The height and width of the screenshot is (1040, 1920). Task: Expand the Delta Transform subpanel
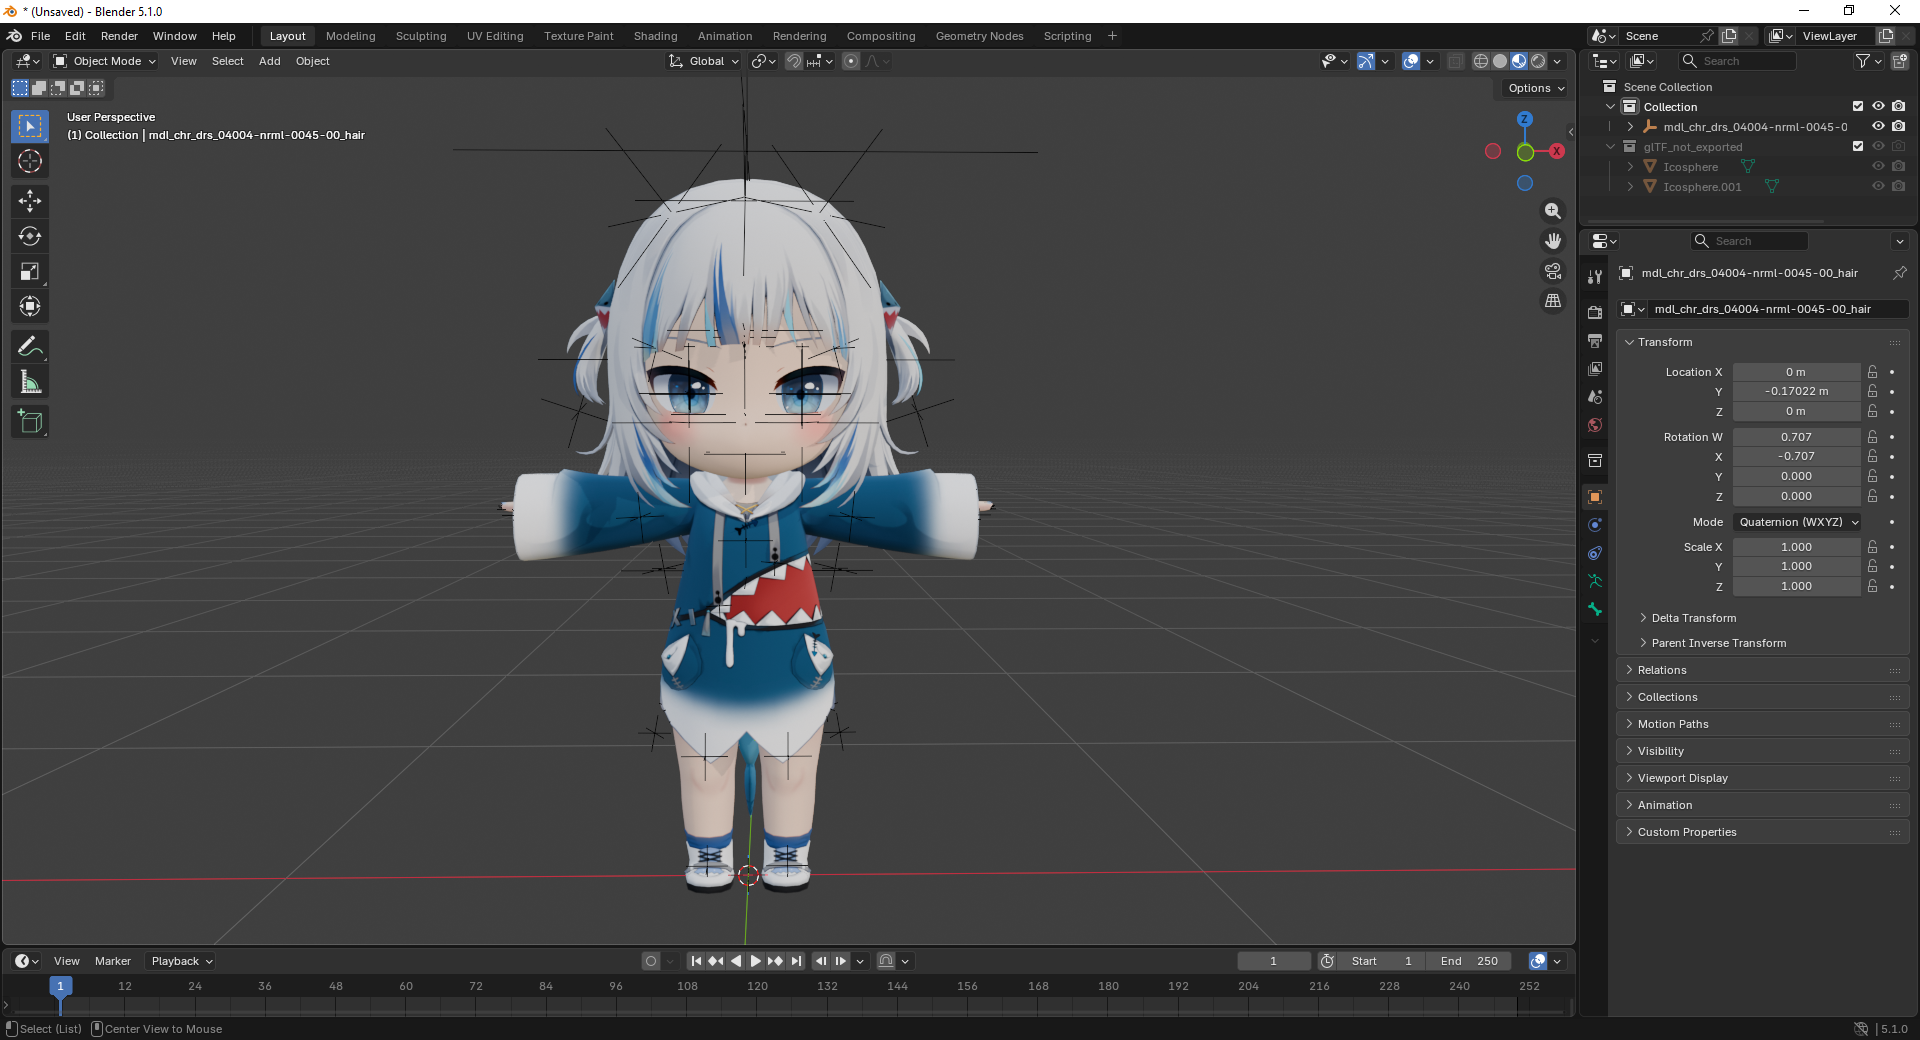pyautogui.click(x=1693, y=618)
